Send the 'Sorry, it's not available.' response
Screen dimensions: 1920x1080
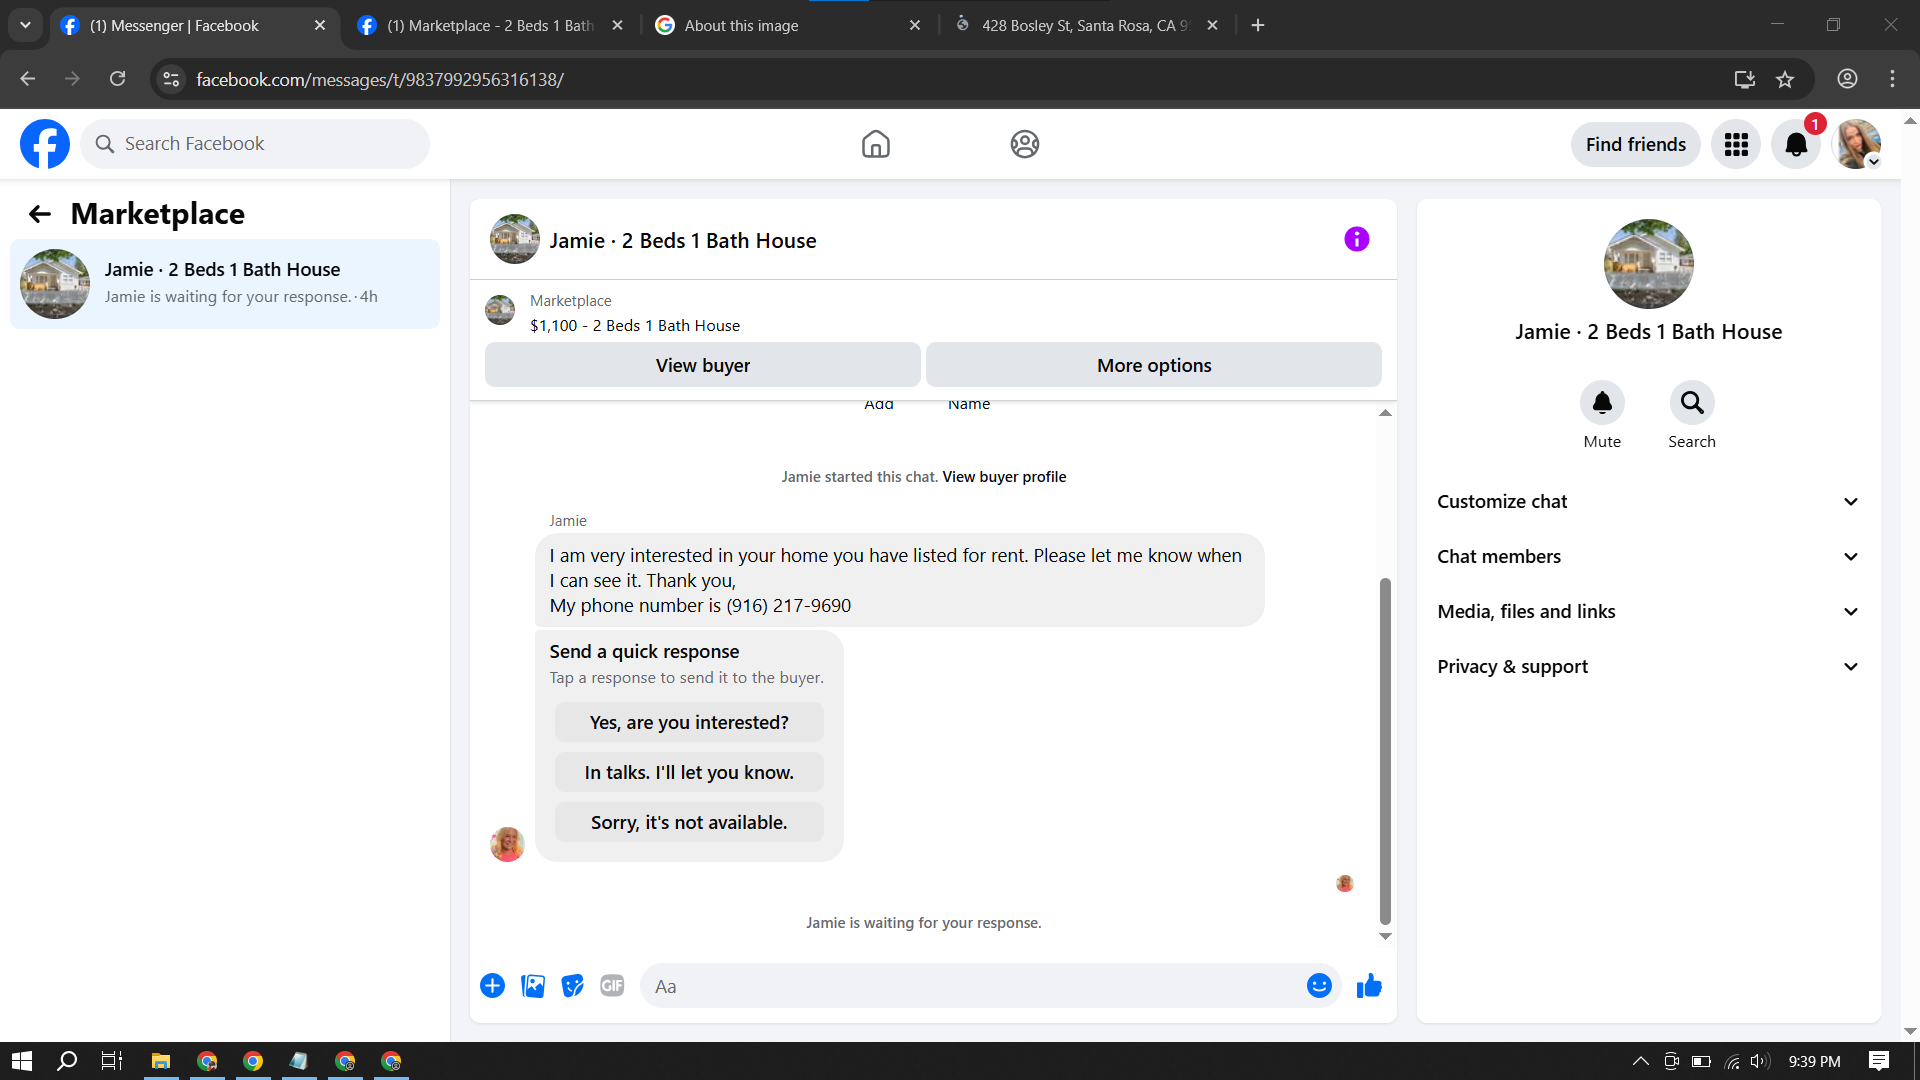[689, 822]
